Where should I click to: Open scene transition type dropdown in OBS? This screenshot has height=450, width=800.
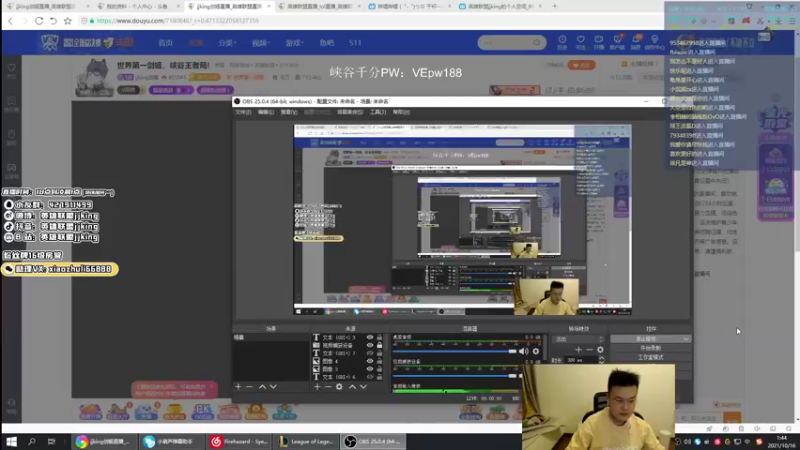click(x=578, y=339)
